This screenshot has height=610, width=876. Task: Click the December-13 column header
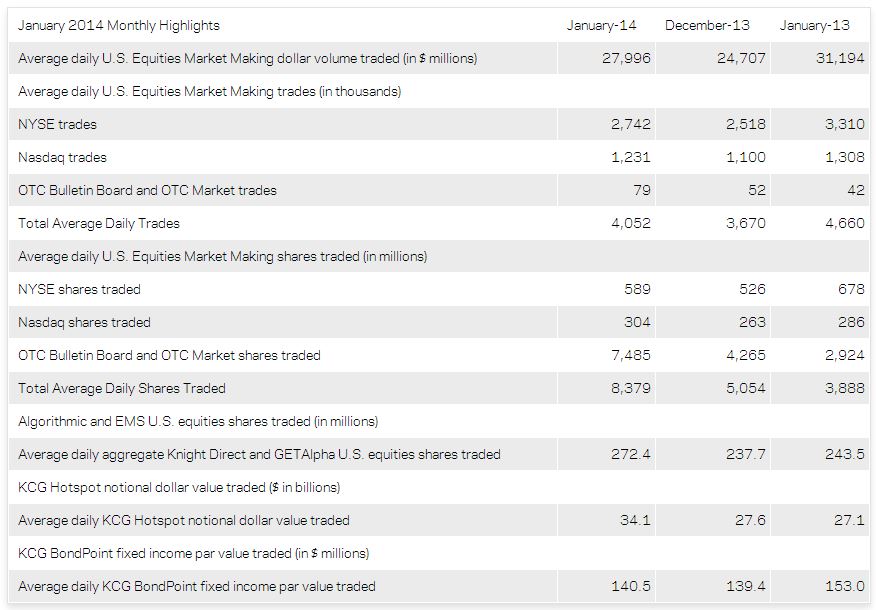pos(707,25)
